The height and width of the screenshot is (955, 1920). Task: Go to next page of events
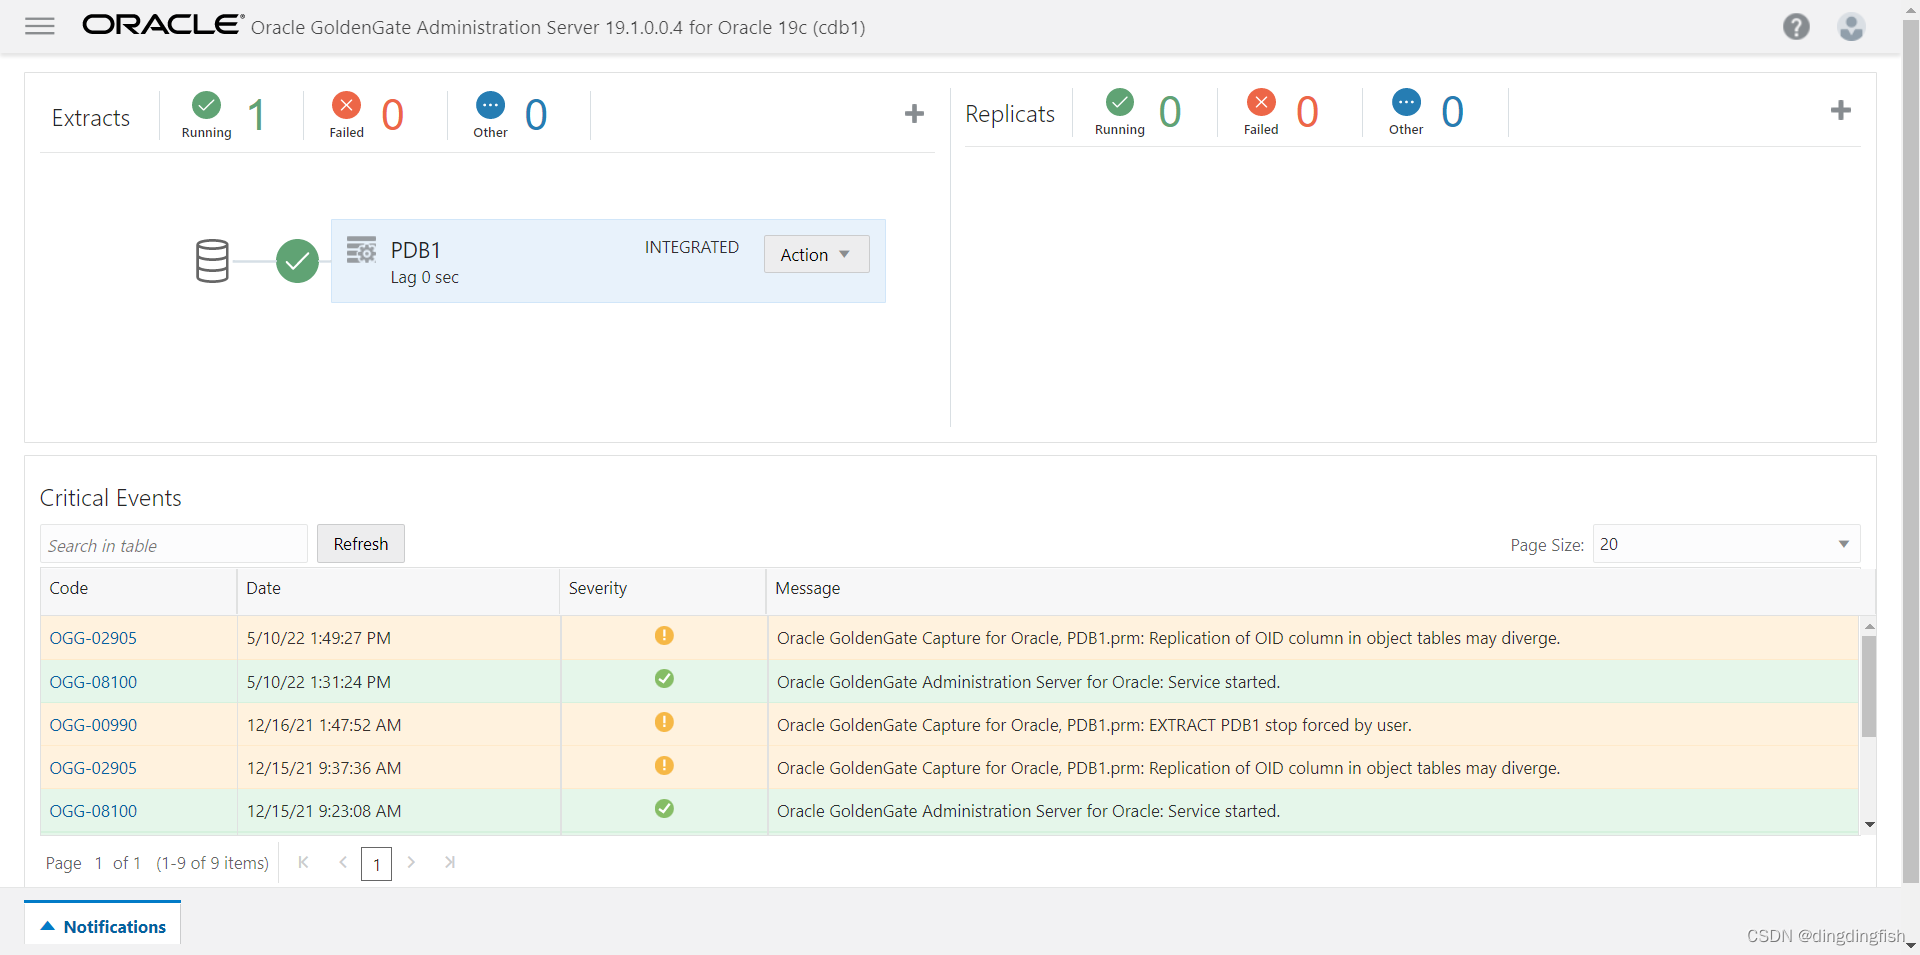[x=411, y=862]
